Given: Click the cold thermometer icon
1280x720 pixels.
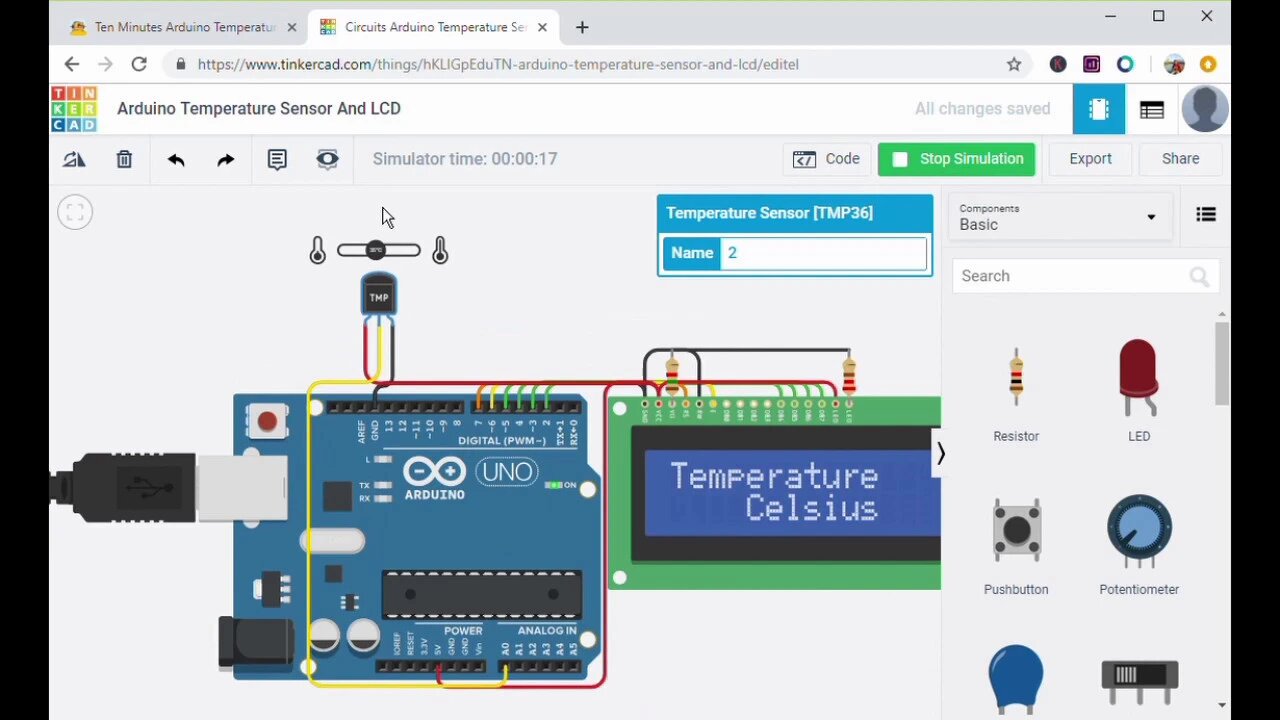Looking at the screenshot, I should click(x=317, y=250).
